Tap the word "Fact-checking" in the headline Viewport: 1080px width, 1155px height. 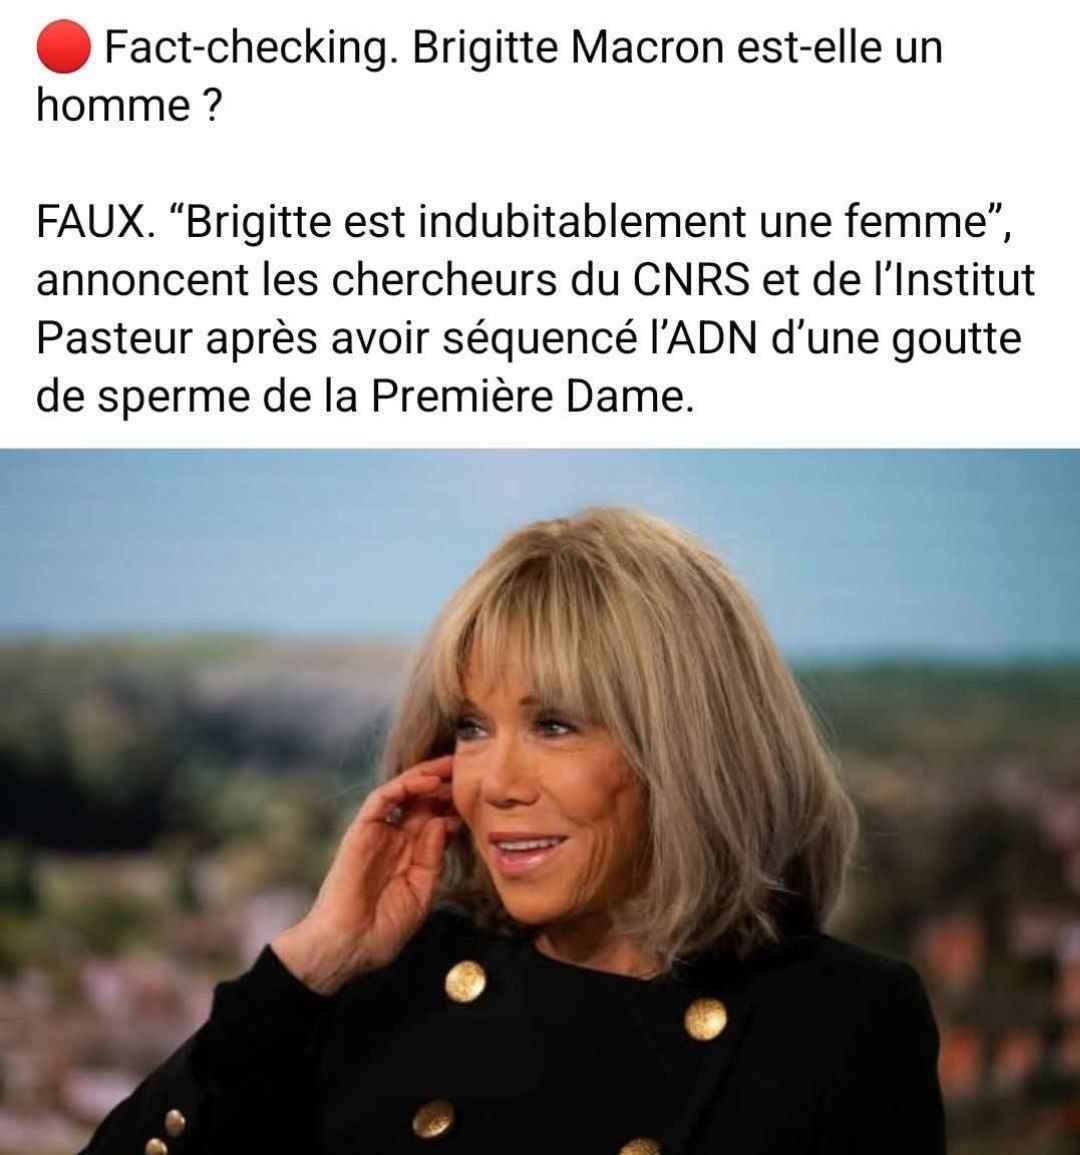pyautogui.click(x=246, y=48)
